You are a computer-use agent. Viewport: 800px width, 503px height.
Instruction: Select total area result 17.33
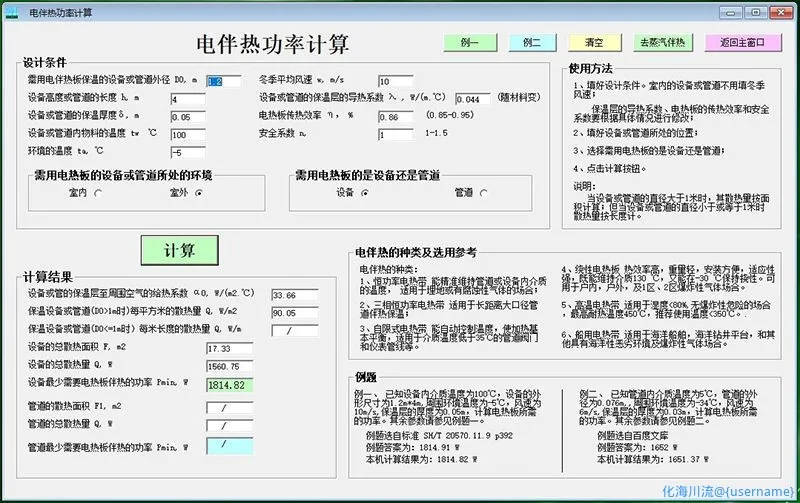point(230,348)
